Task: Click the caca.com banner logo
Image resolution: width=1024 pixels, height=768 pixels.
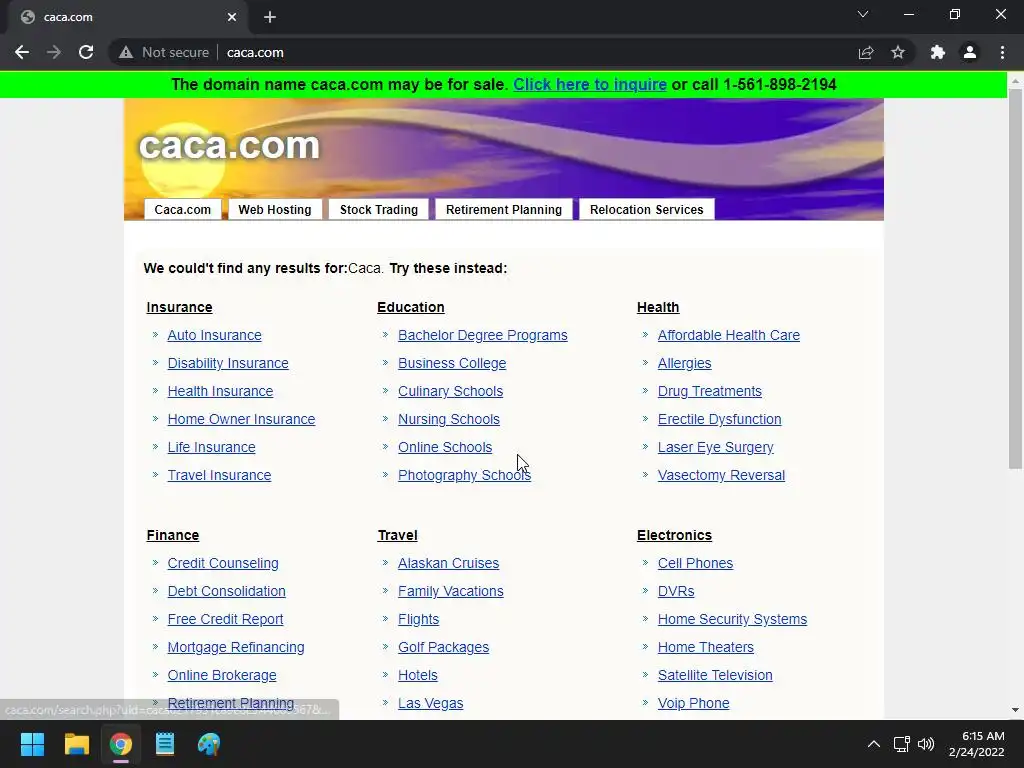Action: click(x=229, y=145)
